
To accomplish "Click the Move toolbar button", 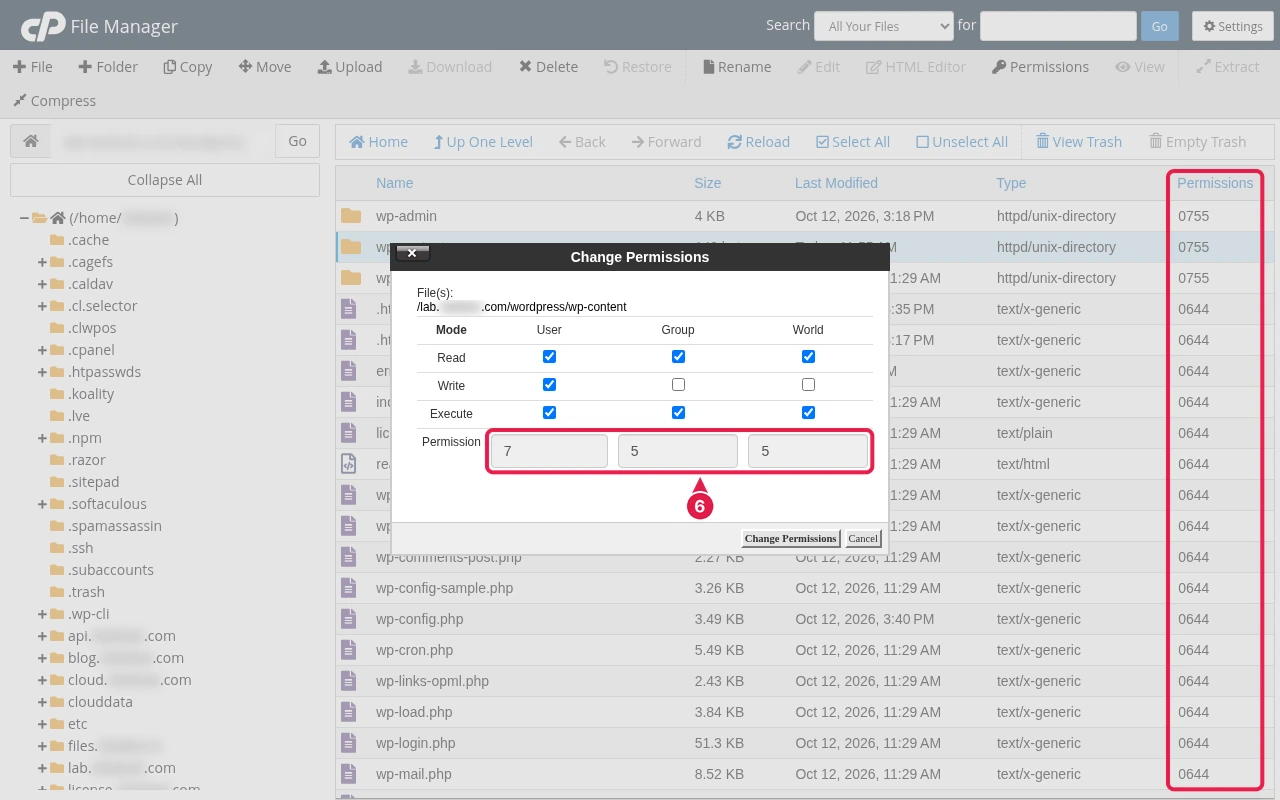I will pos(265,67).
